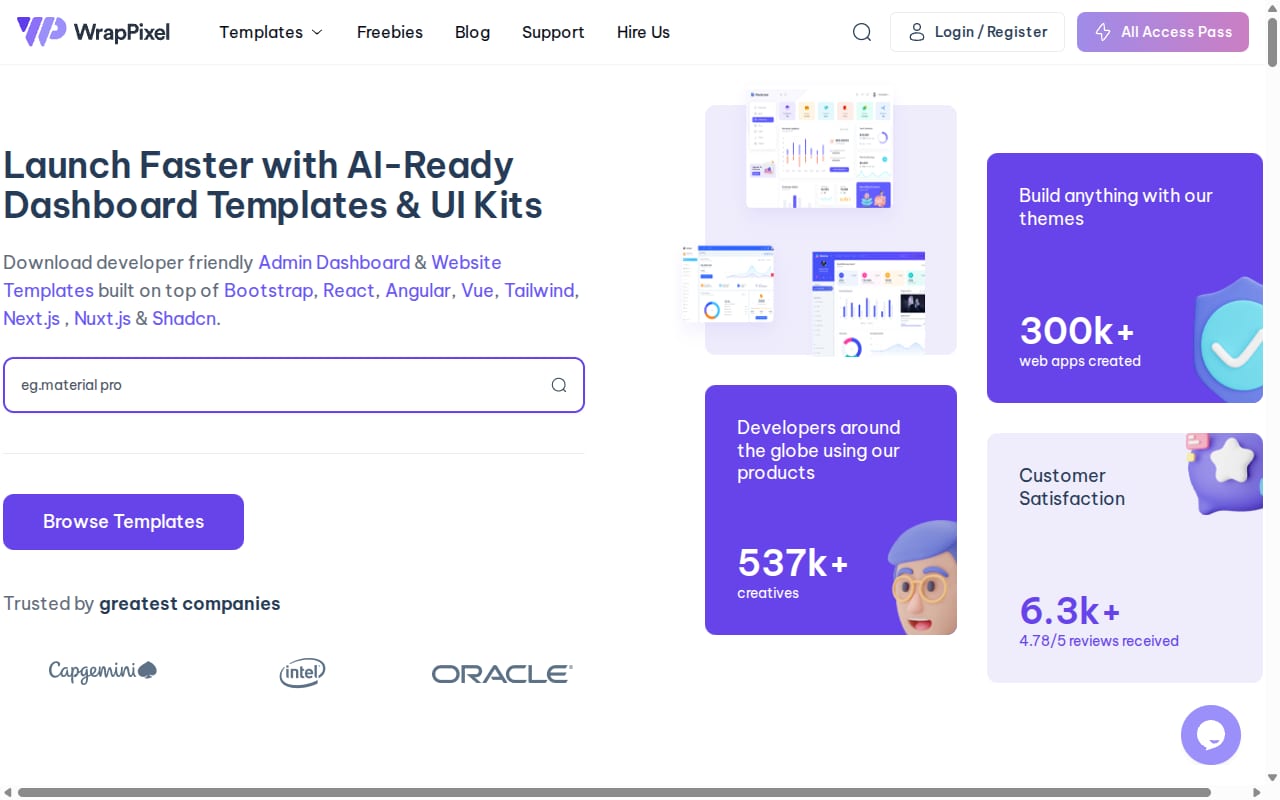Open the chat support bubble
Screen dimensions: 1280x800
(1211, 735)
